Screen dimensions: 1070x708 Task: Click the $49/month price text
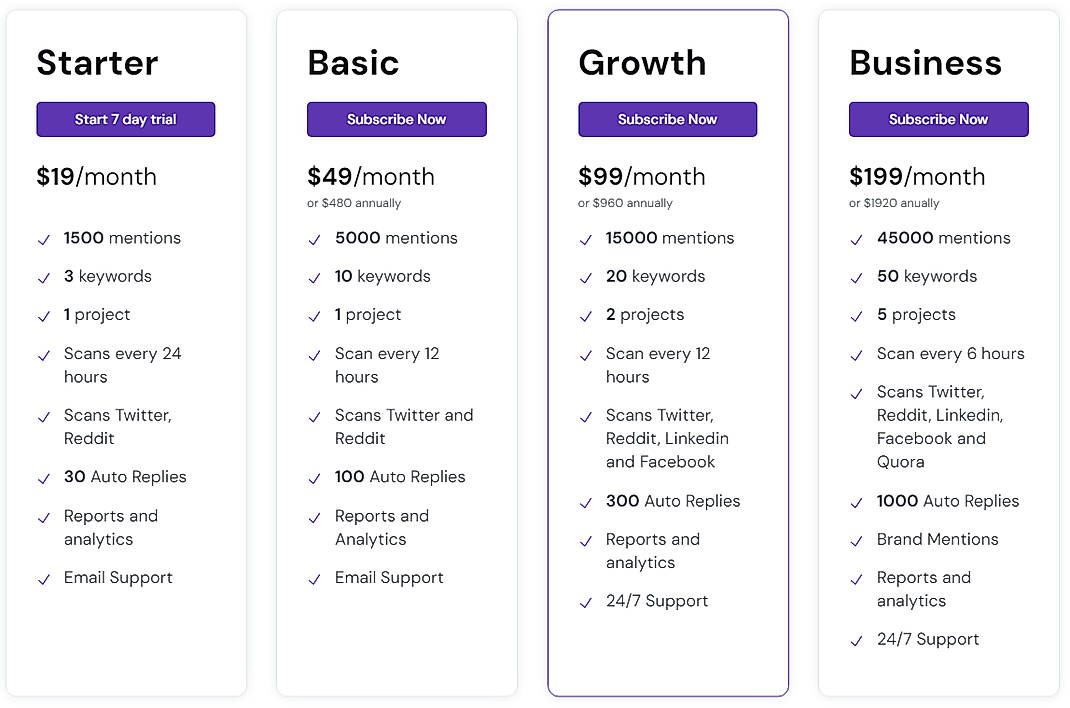point(370,177)
